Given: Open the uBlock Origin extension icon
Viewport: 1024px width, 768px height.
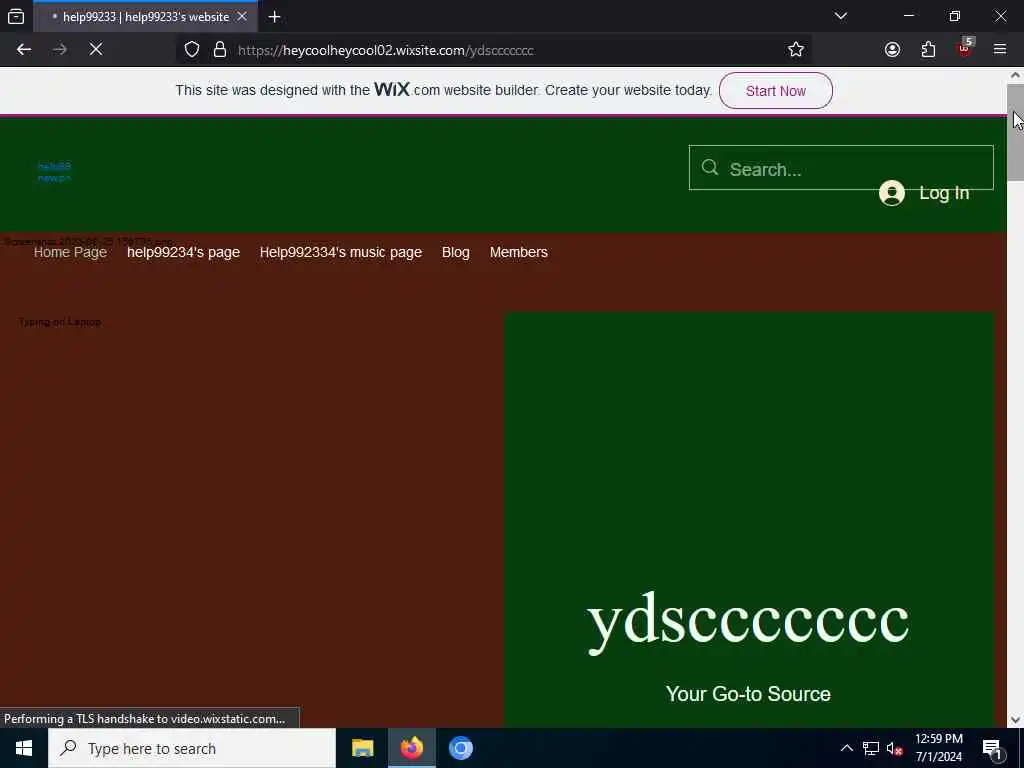Looking at the screenshot, I should tap(965, 48).
